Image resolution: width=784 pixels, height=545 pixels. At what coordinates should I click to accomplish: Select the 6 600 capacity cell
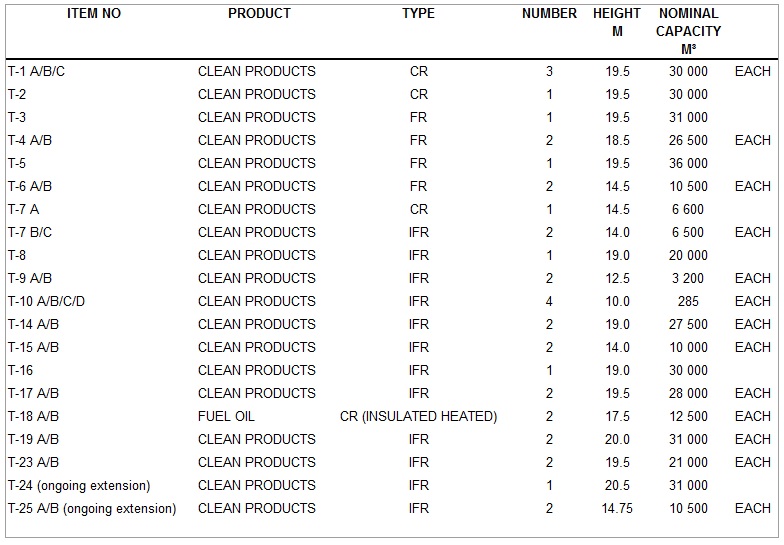pos(688,210)
